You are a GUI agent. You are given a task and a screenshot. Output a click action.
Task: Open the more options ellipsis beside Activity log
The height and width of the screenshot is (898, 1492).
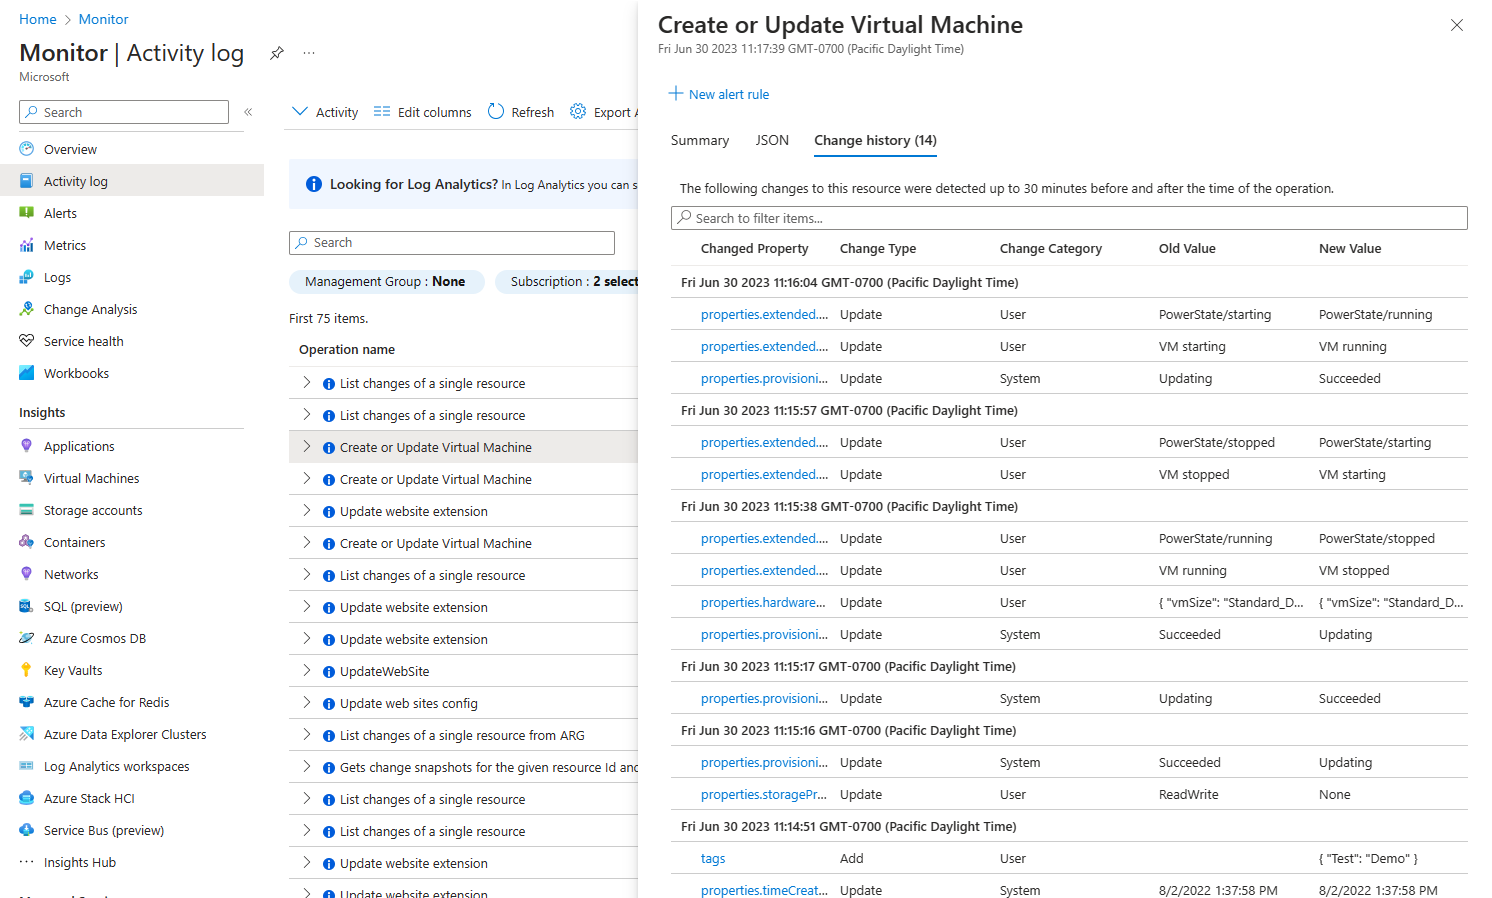click(x=309, y=53)
